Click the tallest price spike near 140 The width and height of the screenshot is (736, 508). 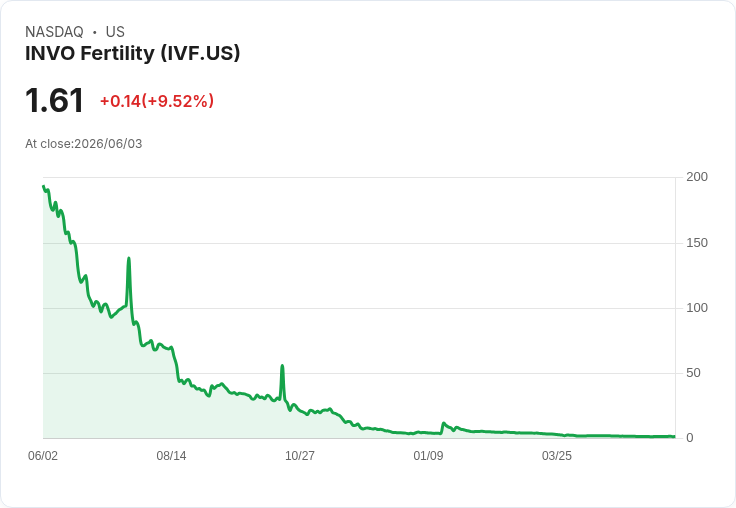[129, 259]
